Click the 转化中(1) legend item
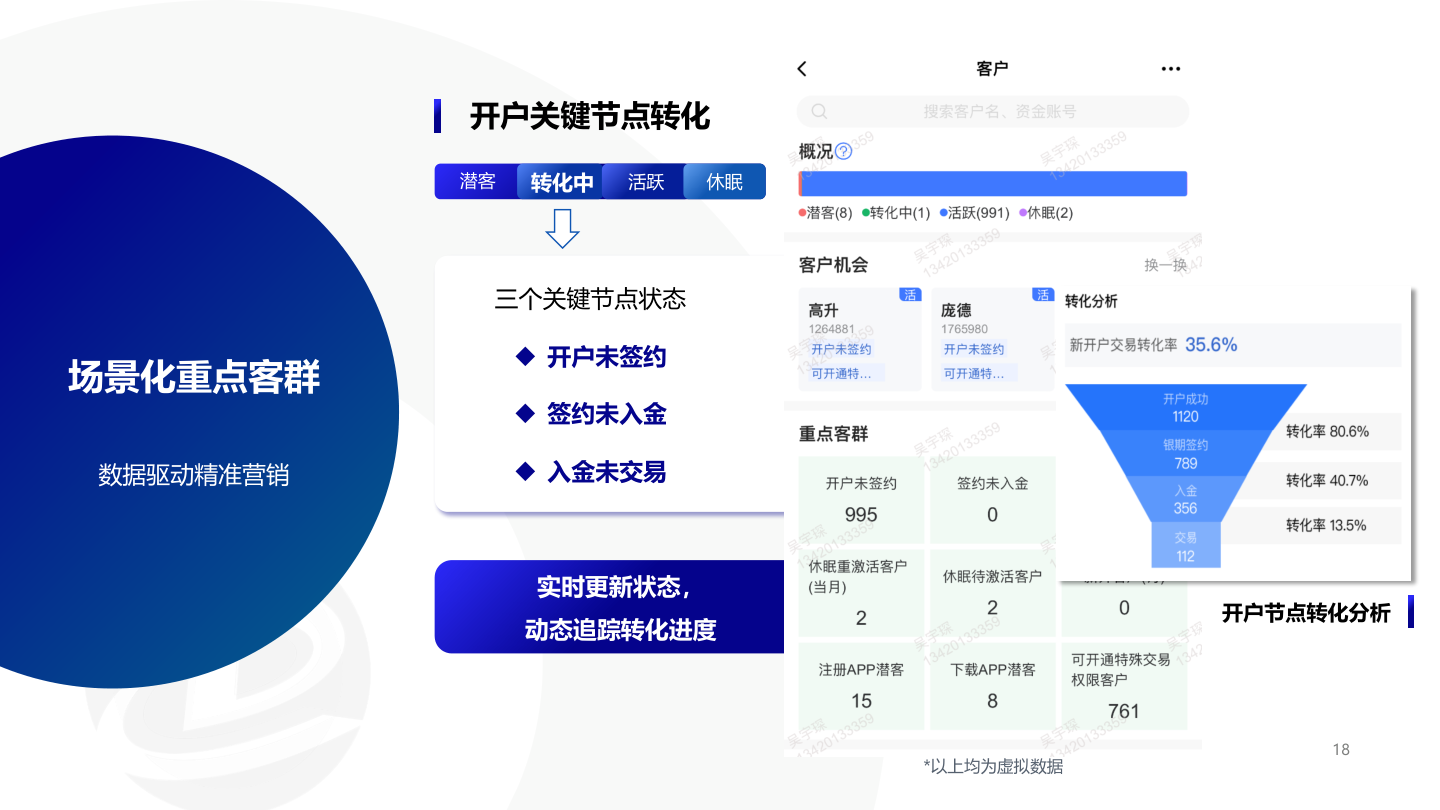The image size is (1440, 810). [x=896, y=213]
